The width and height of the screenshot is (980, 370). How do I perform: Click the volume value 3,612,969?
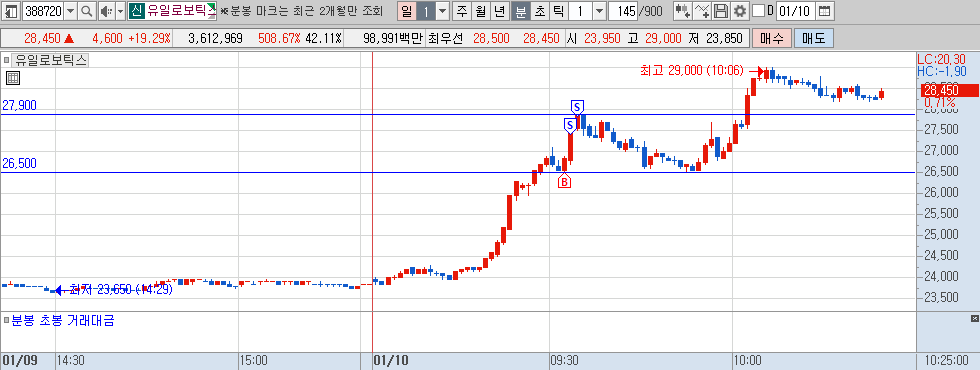point(215,39)
